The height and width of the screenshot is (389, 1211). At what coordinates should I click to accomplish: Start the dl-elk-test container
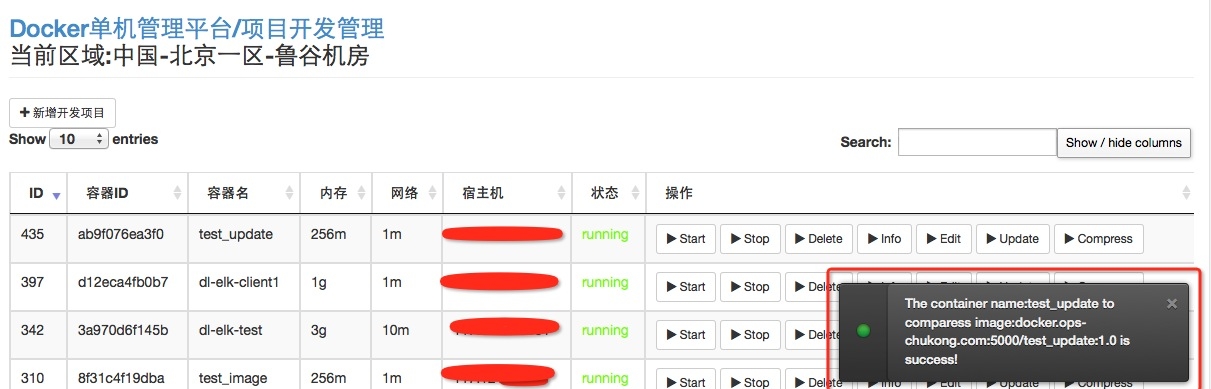click(x=685, y=334)
